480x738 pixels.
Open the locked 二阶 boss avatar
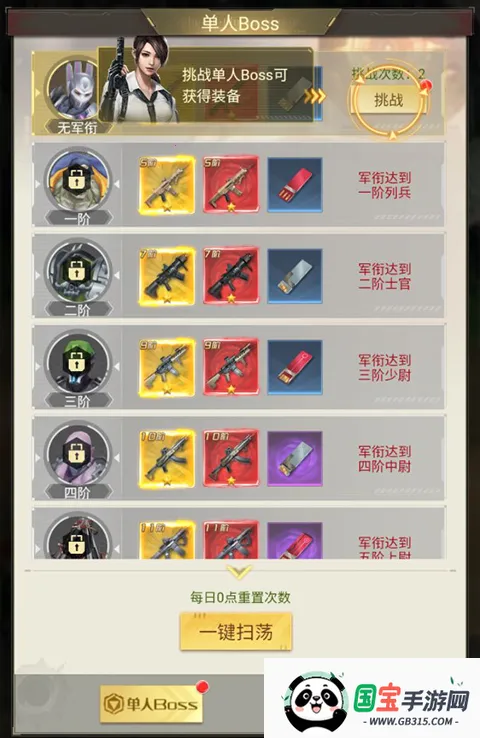(x=78, y=272)
